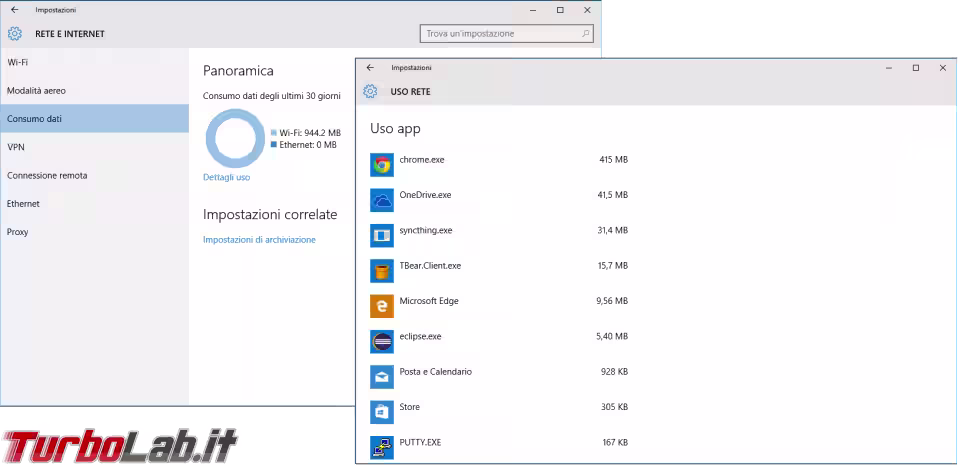Minimize the USO RETE window
Screen dimensions: 960x466
pyautogui.click(x=888, y=68)
